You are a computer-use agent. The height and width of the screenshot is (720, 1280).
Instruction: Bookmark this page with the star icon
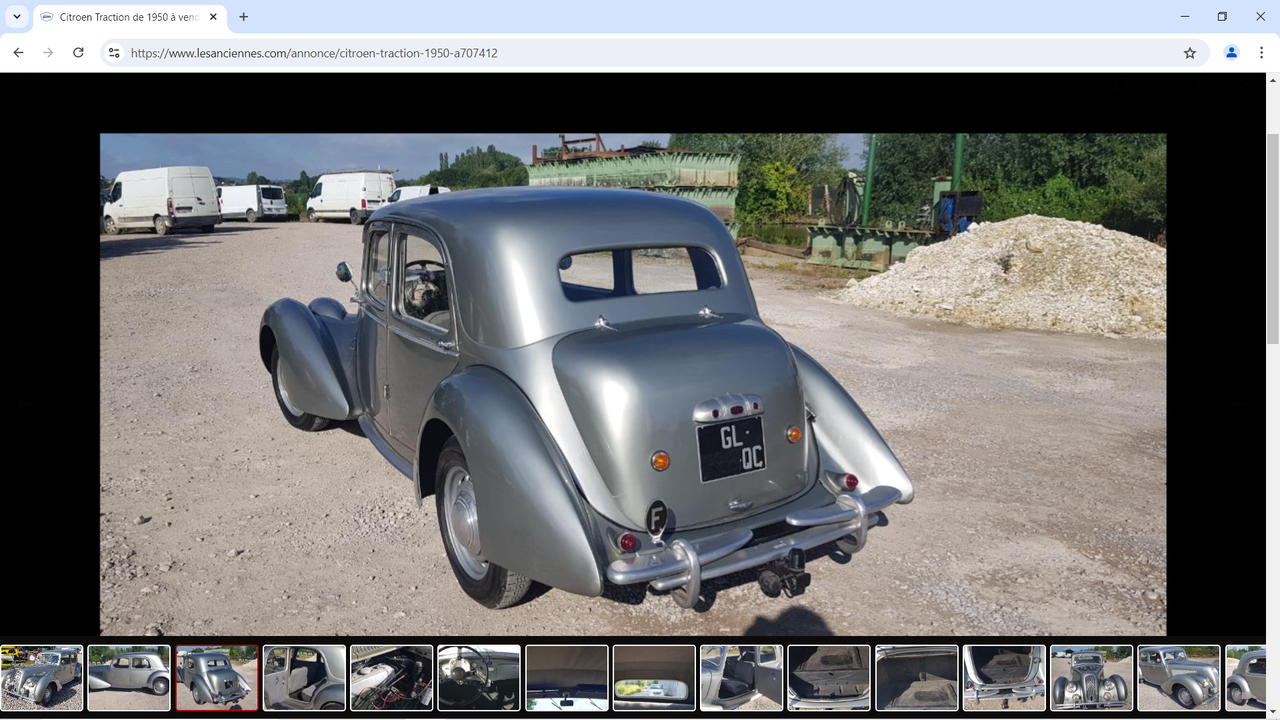pyautogui.click(x=1190, y=53)
